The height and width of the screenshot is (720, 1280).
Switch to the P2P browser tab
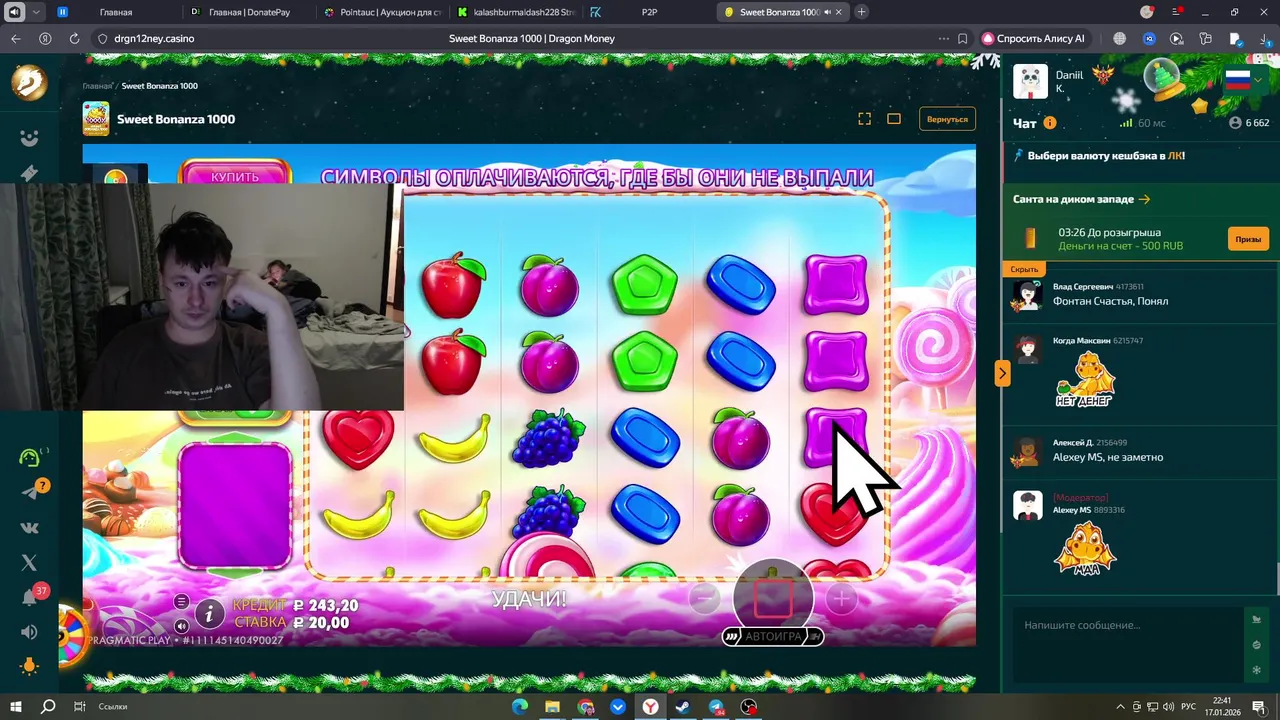[x=648, y=12]
